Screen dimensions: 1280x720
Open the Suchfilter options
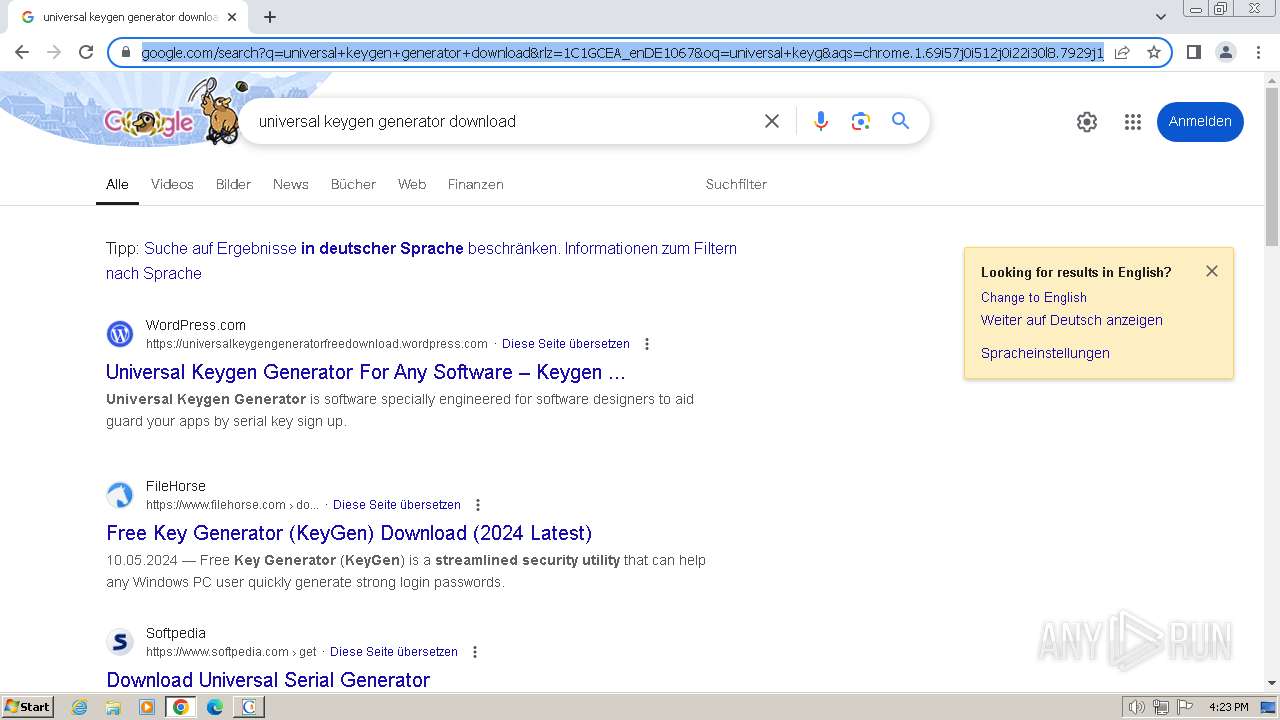(x=736, y=184)
